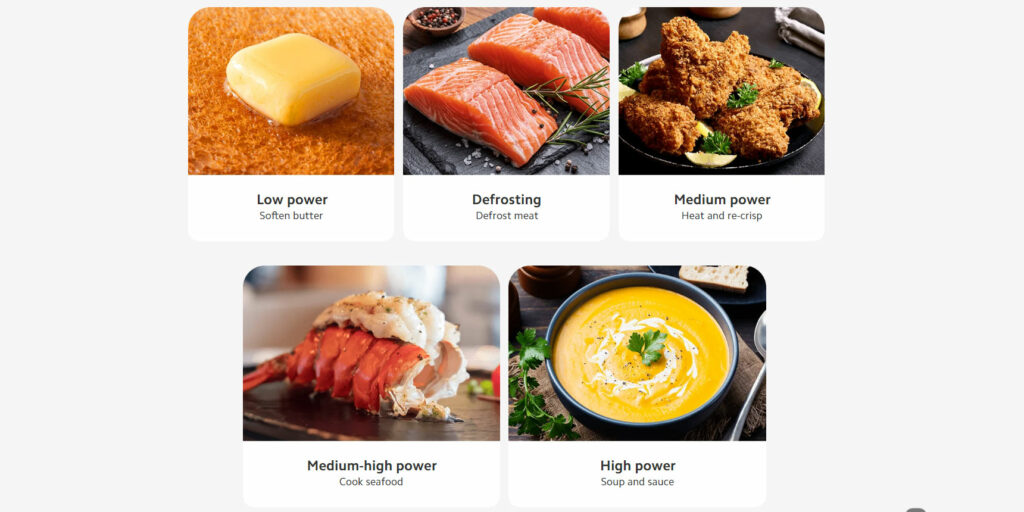Click the butter cube in the first image
The width and height of the screenshot is (1024, 512).
293,78
